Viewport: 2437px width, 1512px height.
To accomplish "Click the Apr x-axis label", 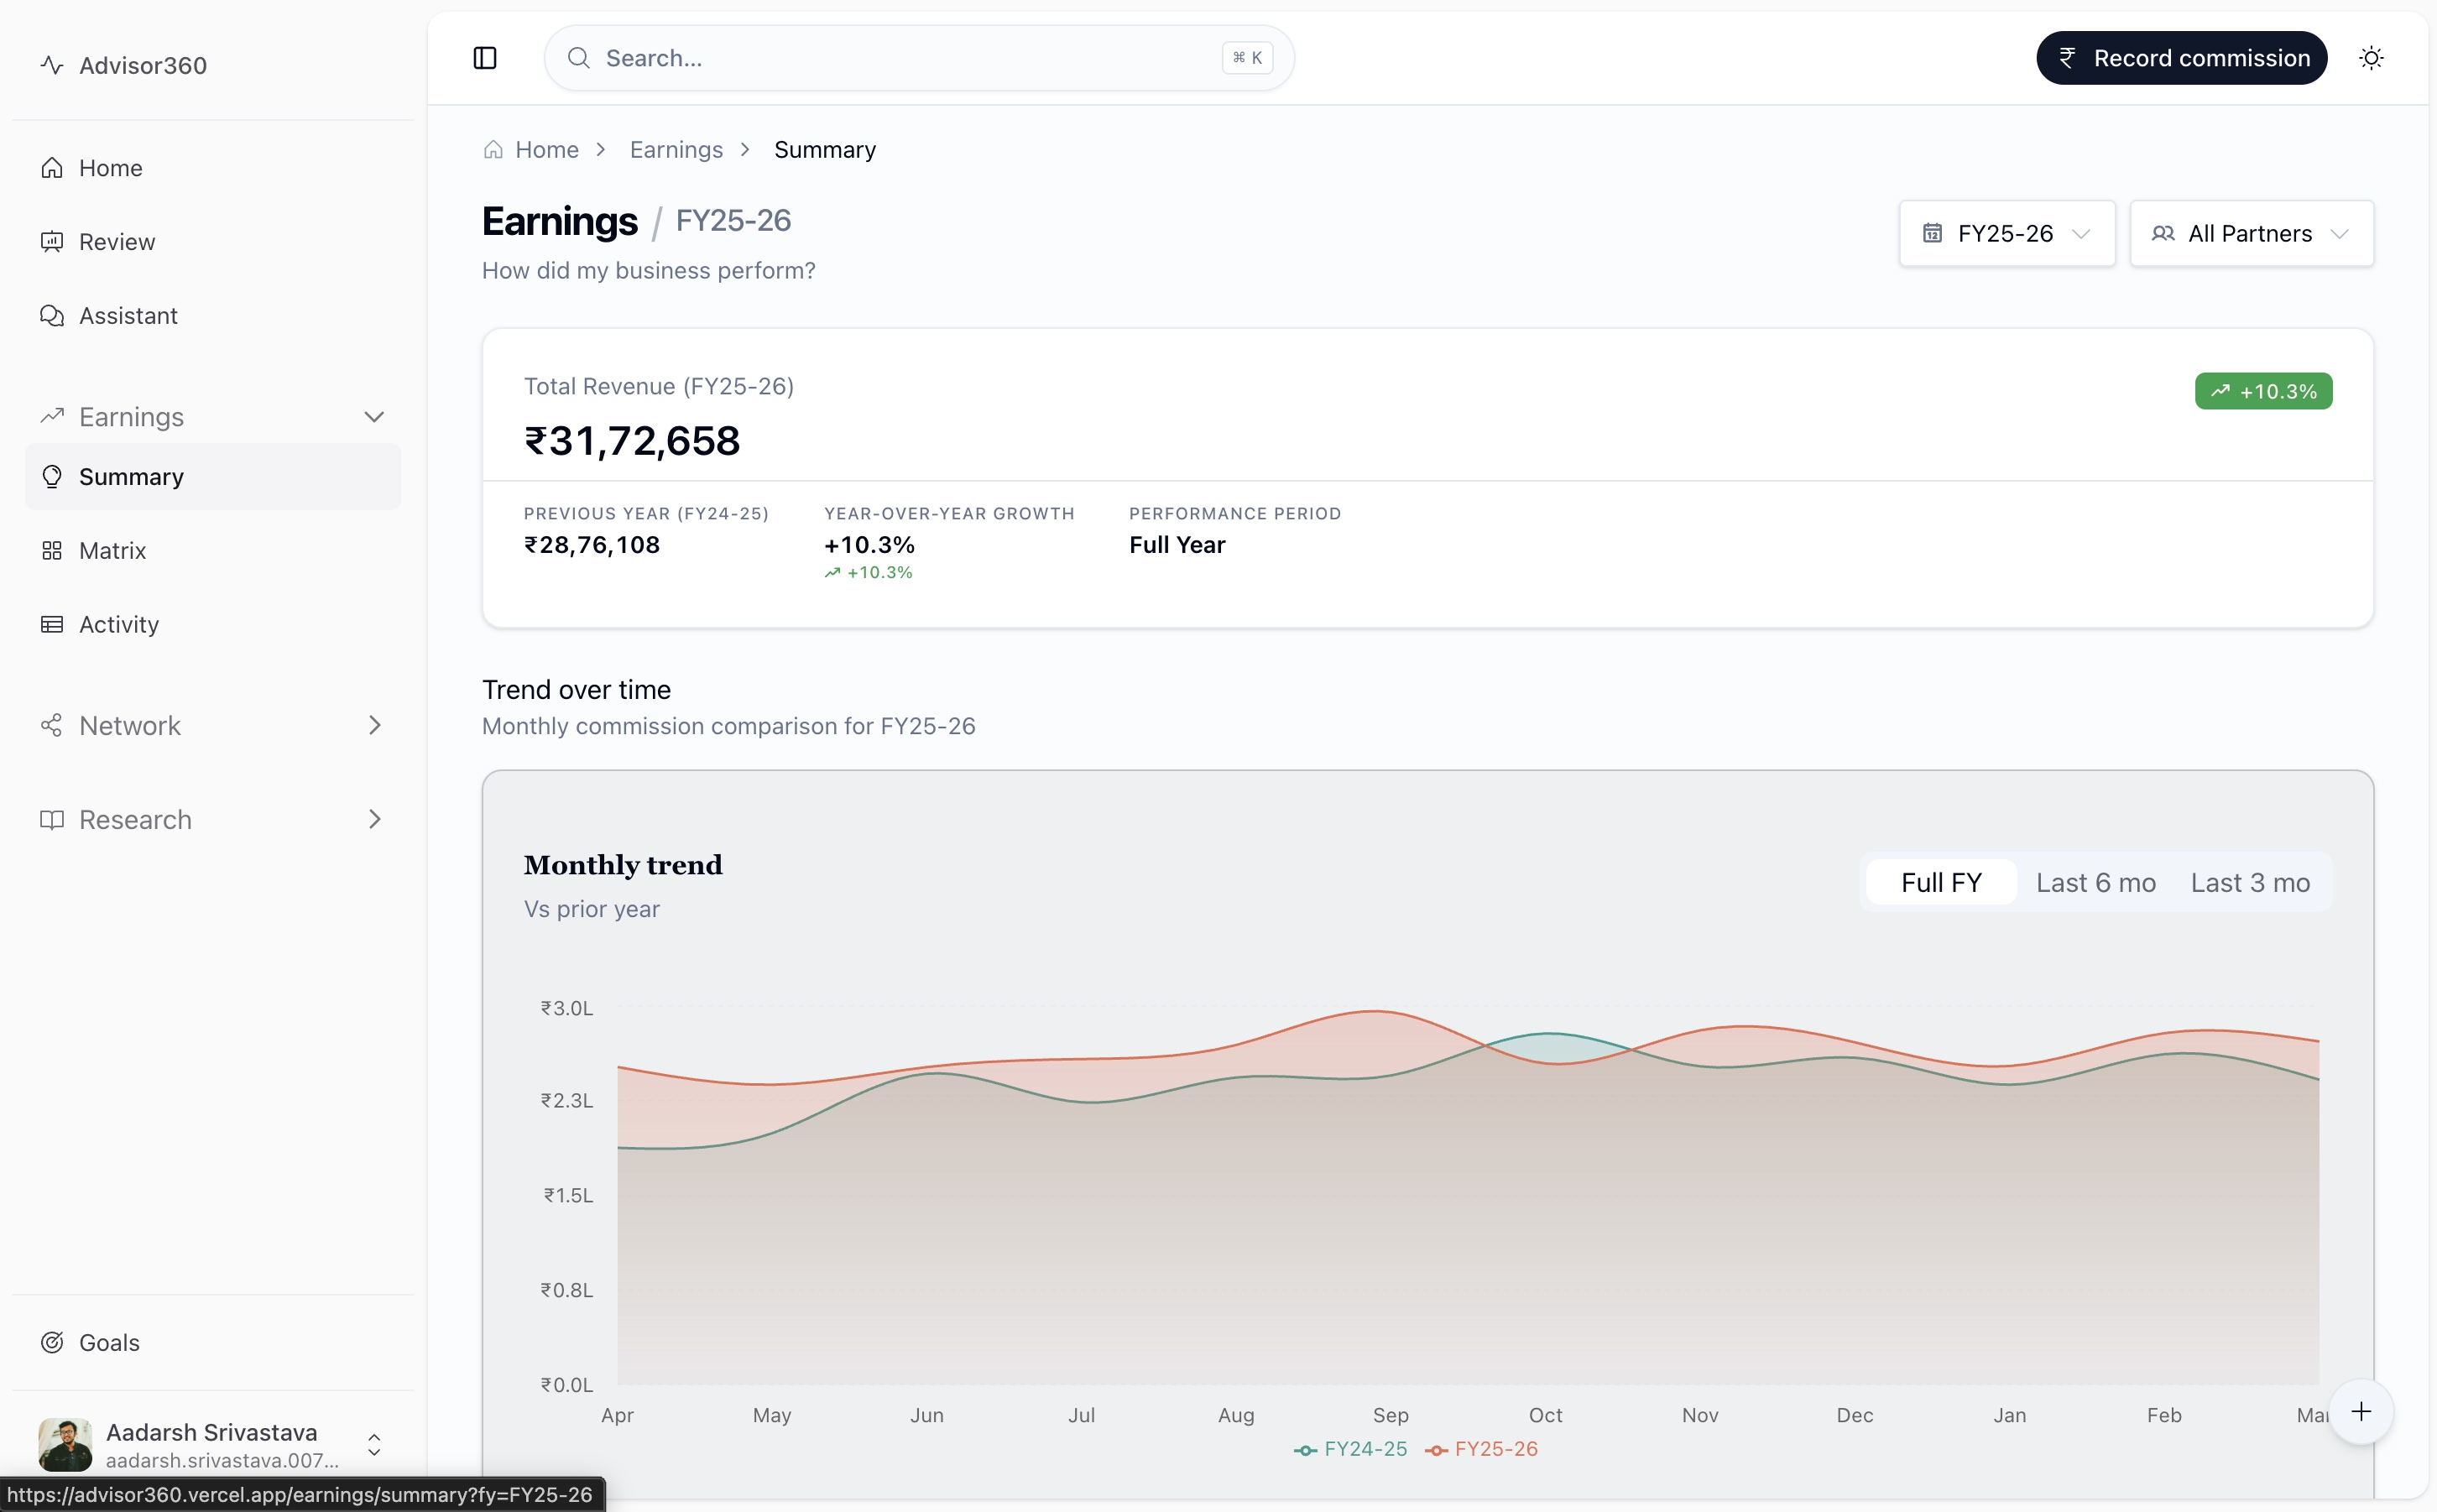I will [617, 1415].
